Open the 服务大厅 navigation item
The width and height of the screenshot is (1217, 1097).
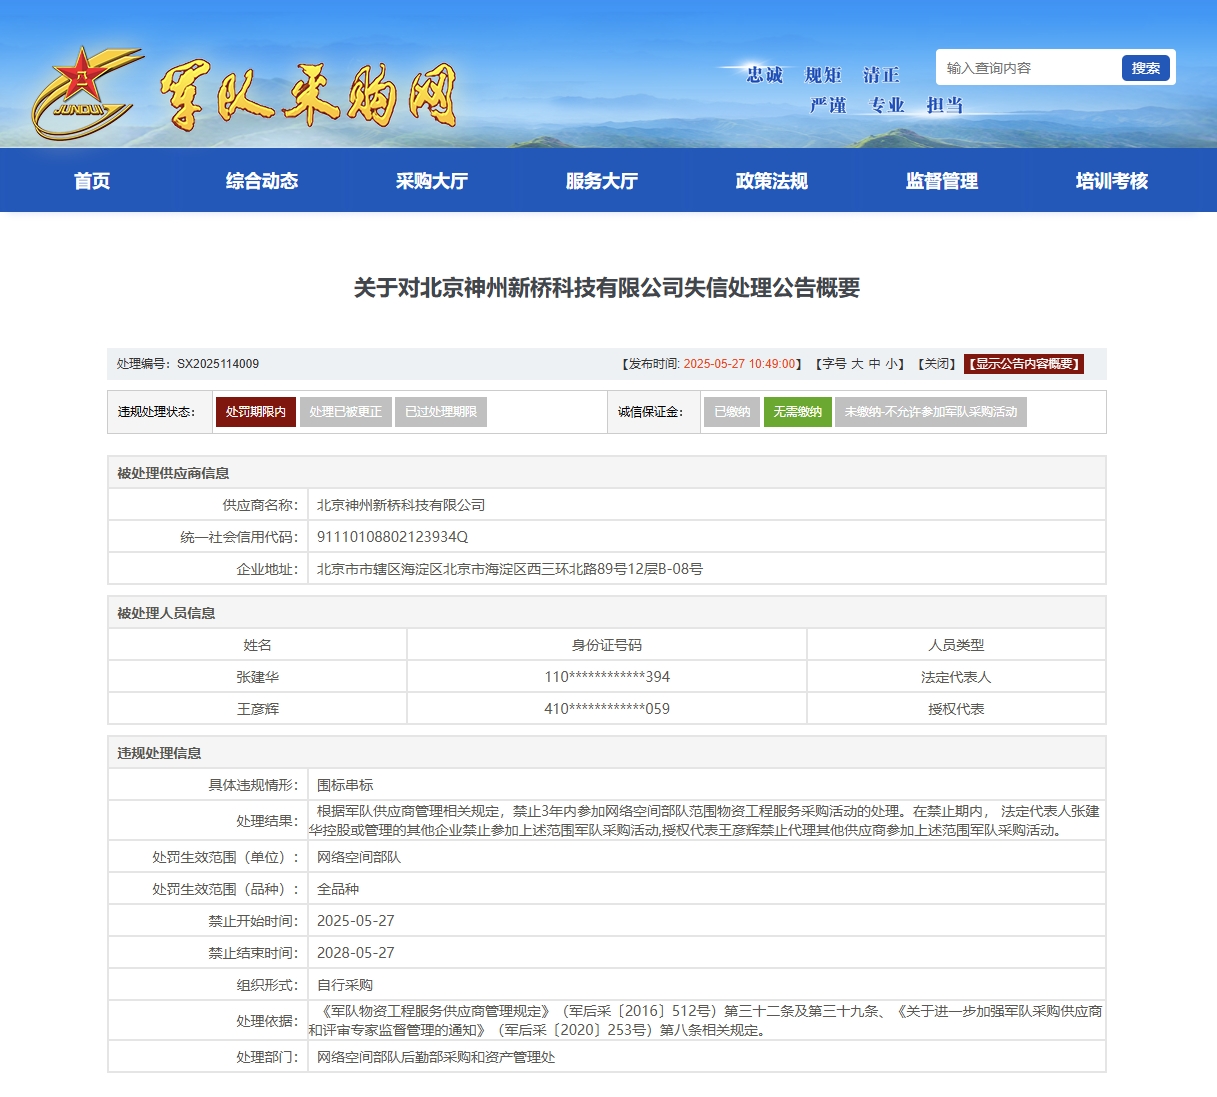602,181
